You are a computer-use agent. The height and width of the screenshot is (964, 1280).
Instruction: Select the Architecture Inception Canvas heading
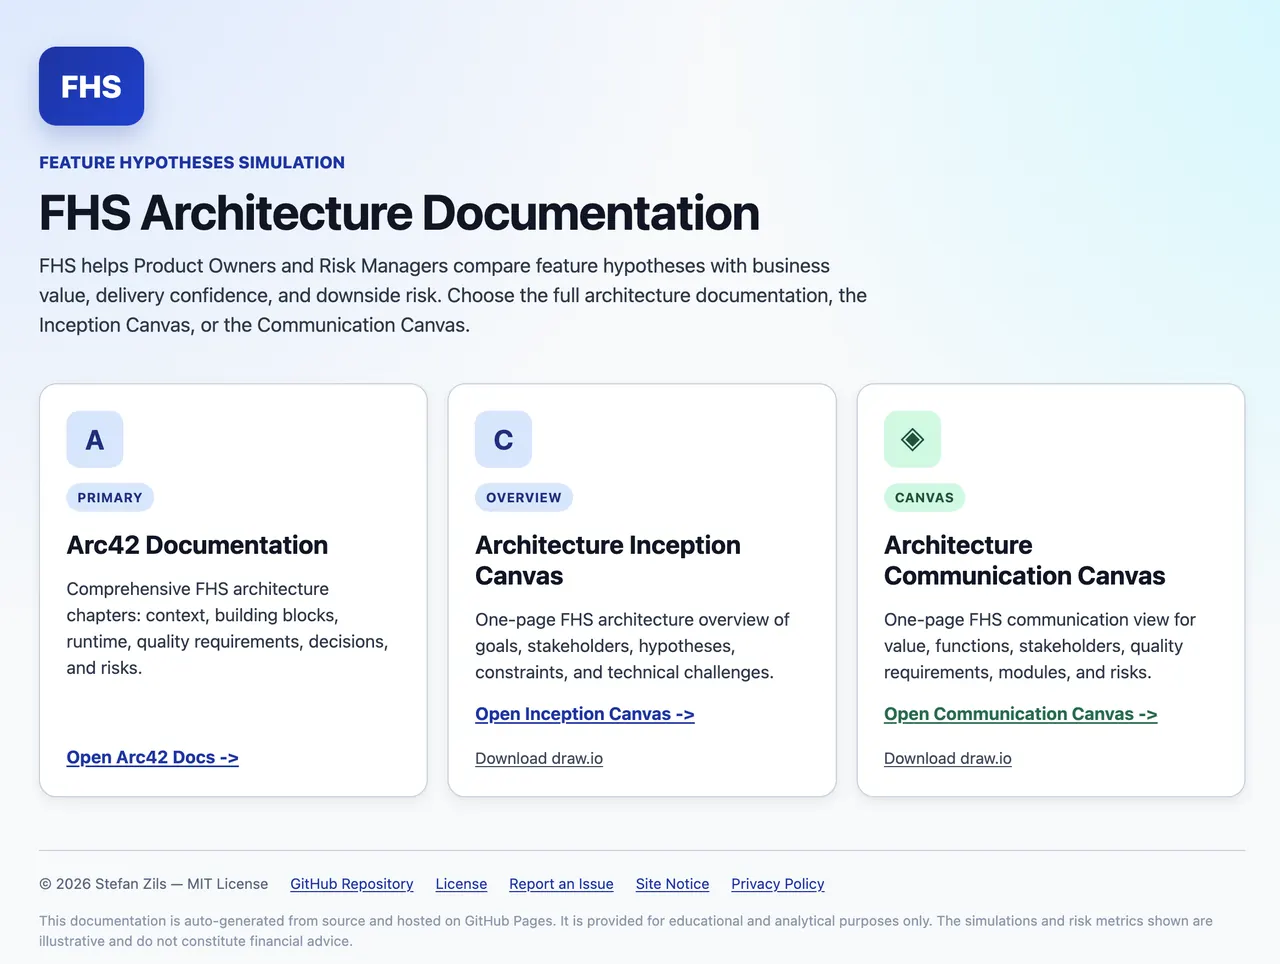click(x=608, y=560)
